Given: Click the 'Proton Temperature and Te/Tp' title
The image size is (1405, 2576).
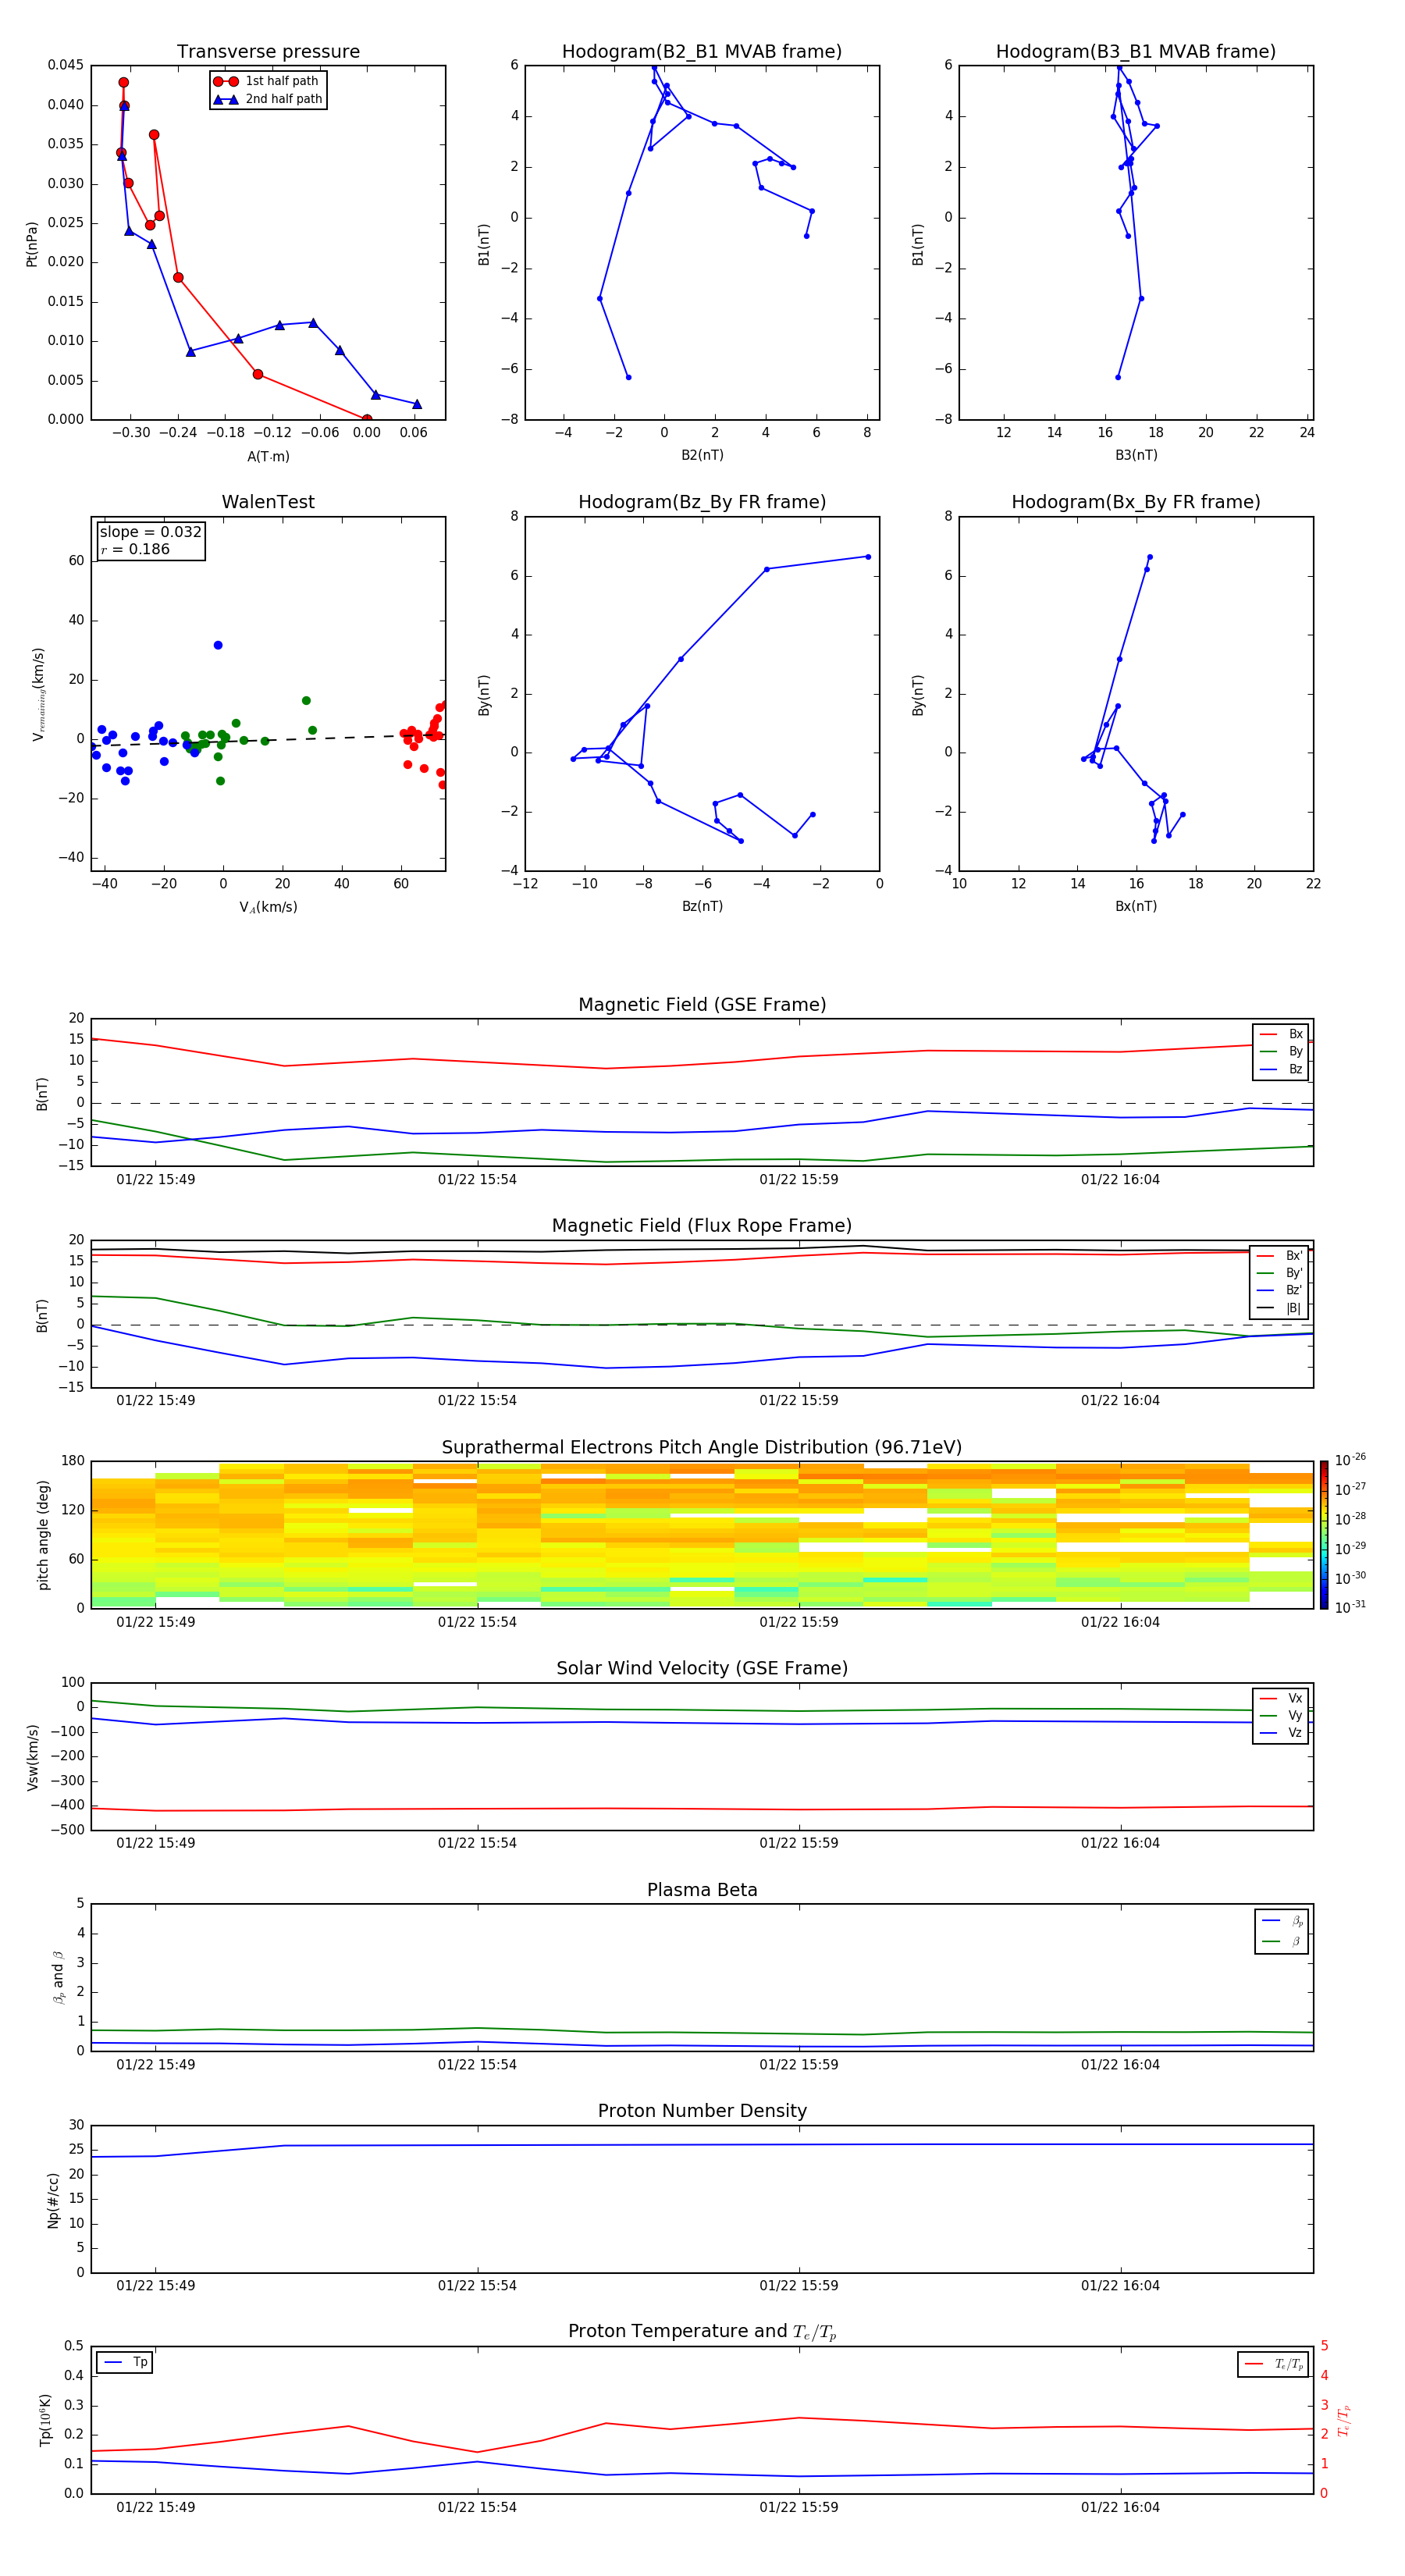Looking at the screenshot, I should pyautogui.click(x=702, y=2332).
